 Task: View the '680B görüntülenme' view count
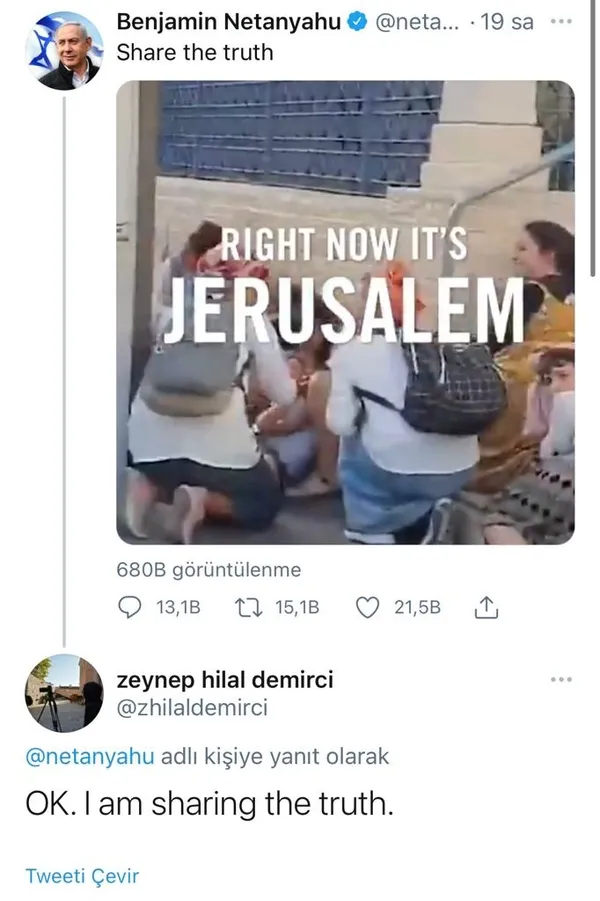pyautogui.click(x=209, y=570)
